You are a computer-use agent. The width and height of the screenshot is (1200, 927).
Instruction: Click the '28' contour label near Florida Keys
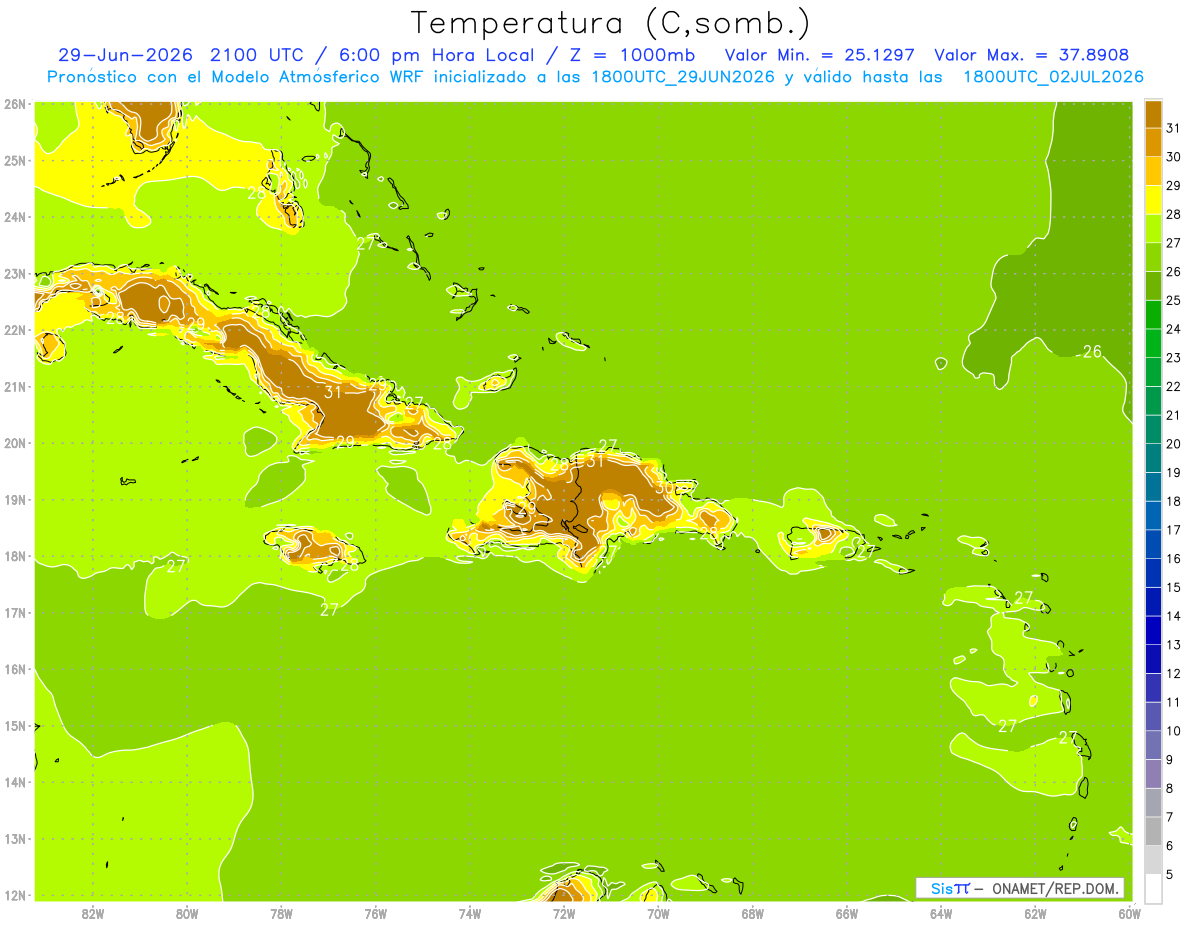pyautogui.click(x=258, y=193)
